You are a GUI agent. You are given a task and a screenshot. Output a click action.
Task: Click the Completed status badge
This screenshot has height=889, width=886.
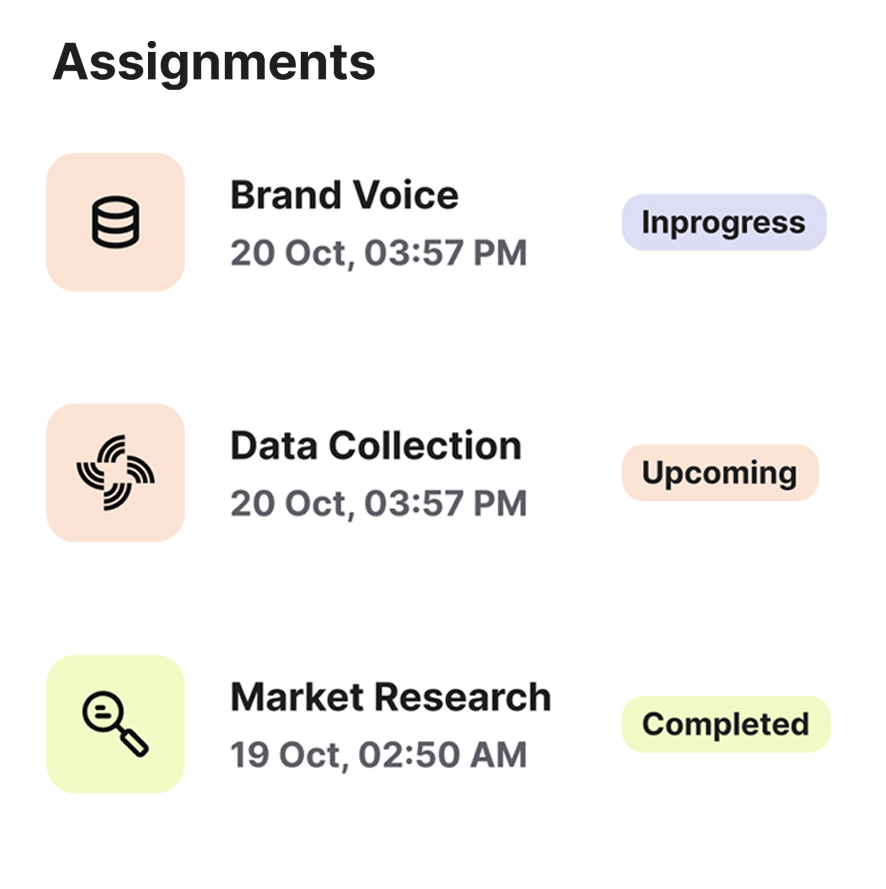(725, 724)
